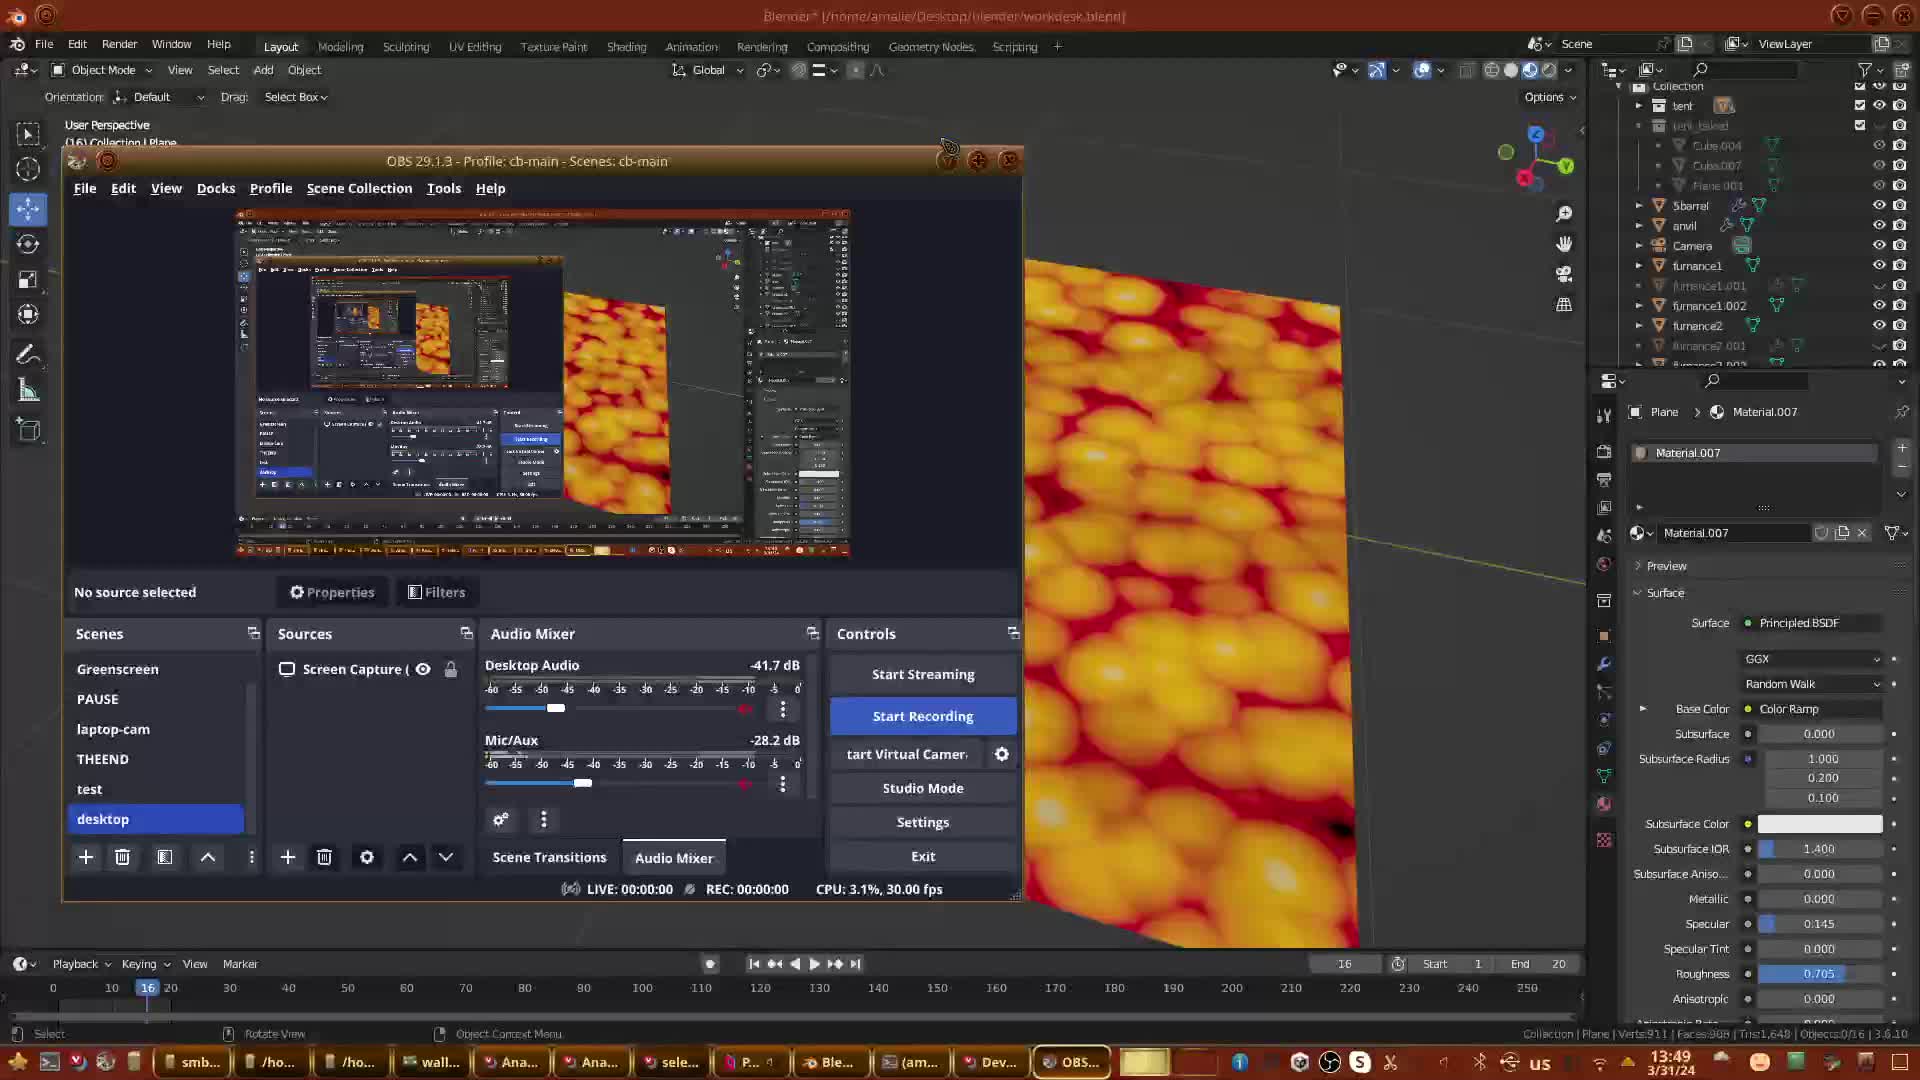
Task: Hide the Sbarrel object in outliner
Action: tap(1879, 205)
